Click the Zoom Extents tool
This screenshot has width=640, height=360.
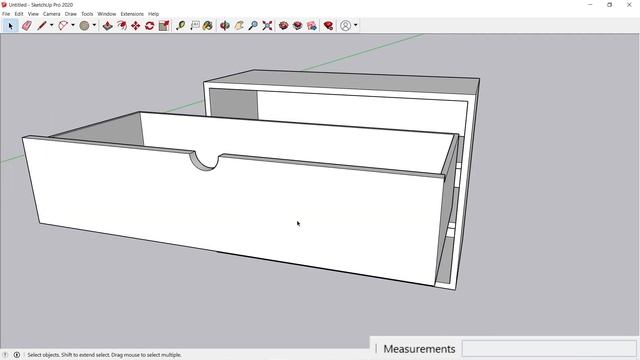[267, 26]
